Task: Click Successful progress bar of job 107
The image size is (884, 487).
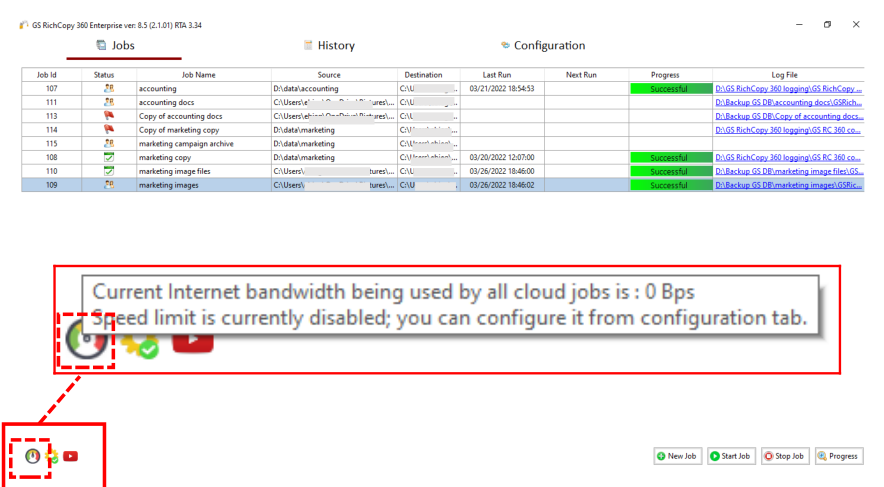Action: [x=671, y=88]
